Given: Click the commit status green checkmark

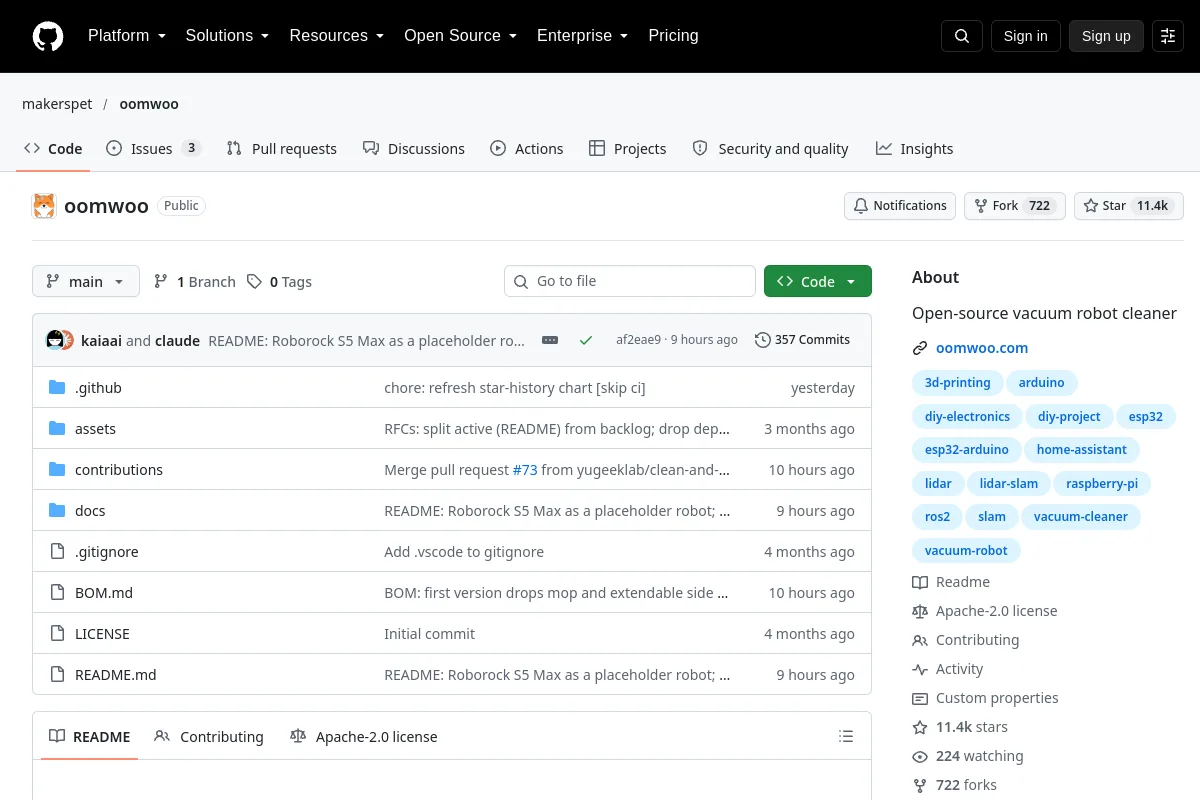Looking at the screenshot, I should pyautogui.click(x=586, y=340).
